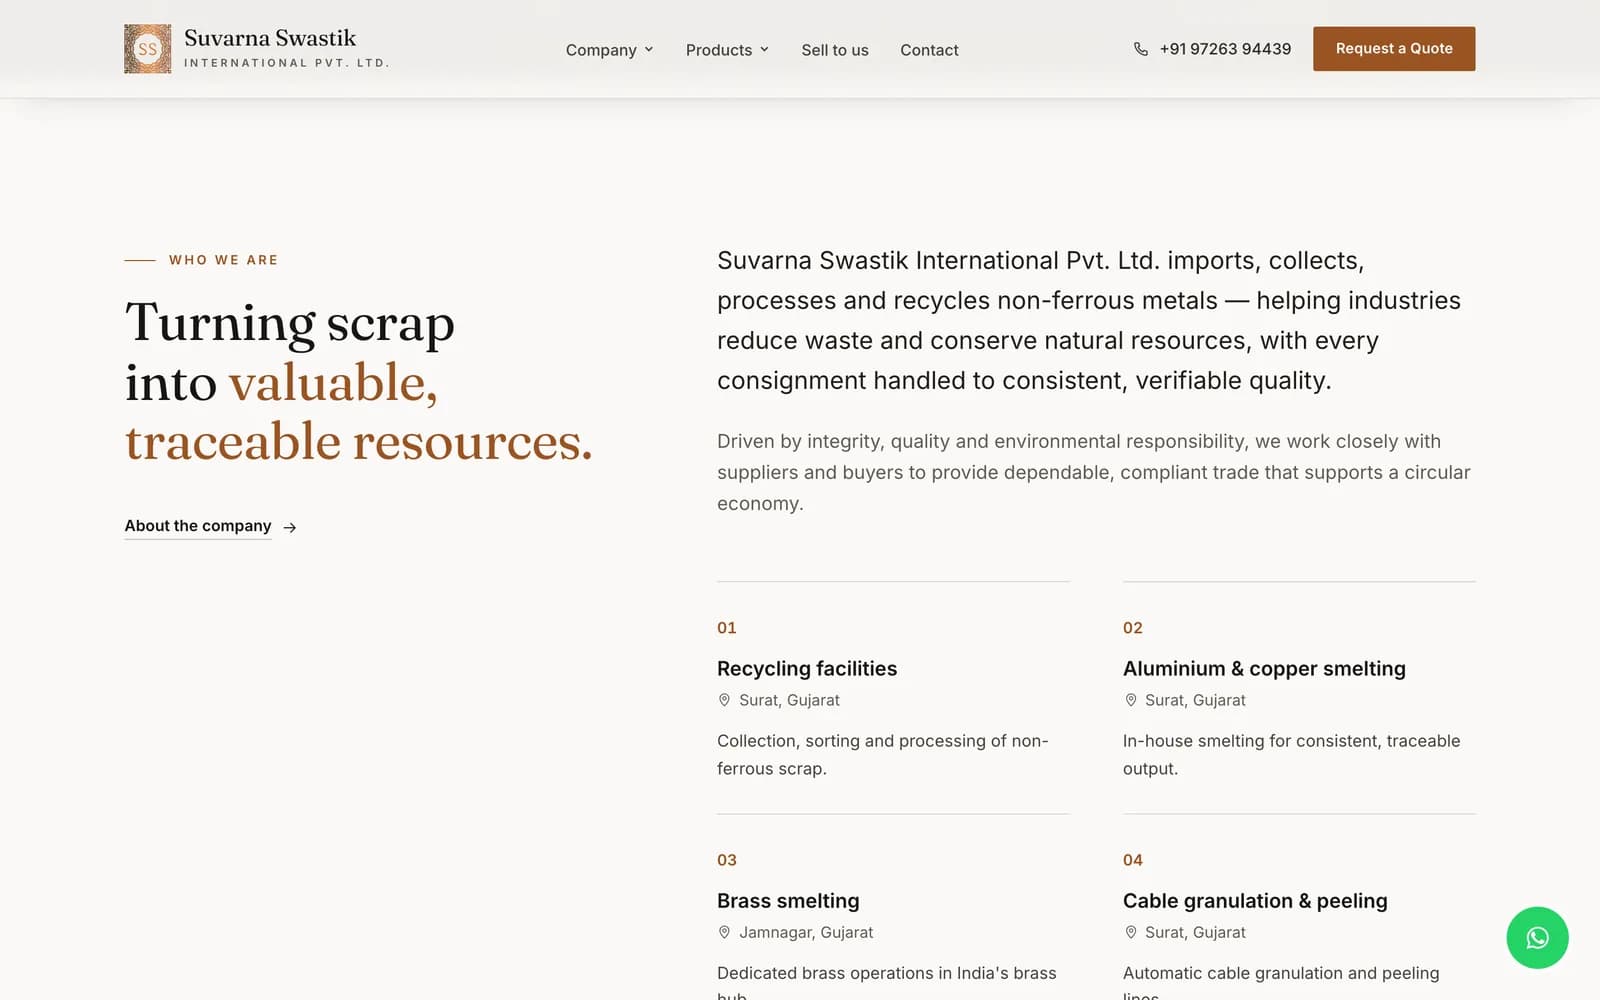Image resolution: width=1600 pixels, height=1000 pixels.
Task: Click the Suvarna Swastik brand name
Action: 270,38
